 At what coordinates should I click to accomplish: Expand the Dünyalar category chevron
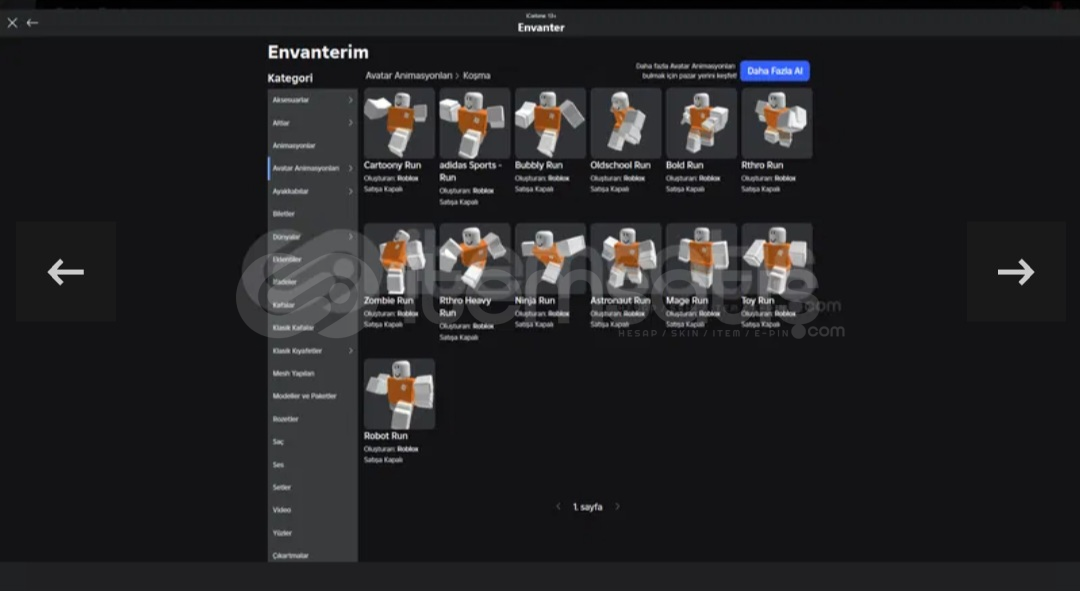click(350, 236)
